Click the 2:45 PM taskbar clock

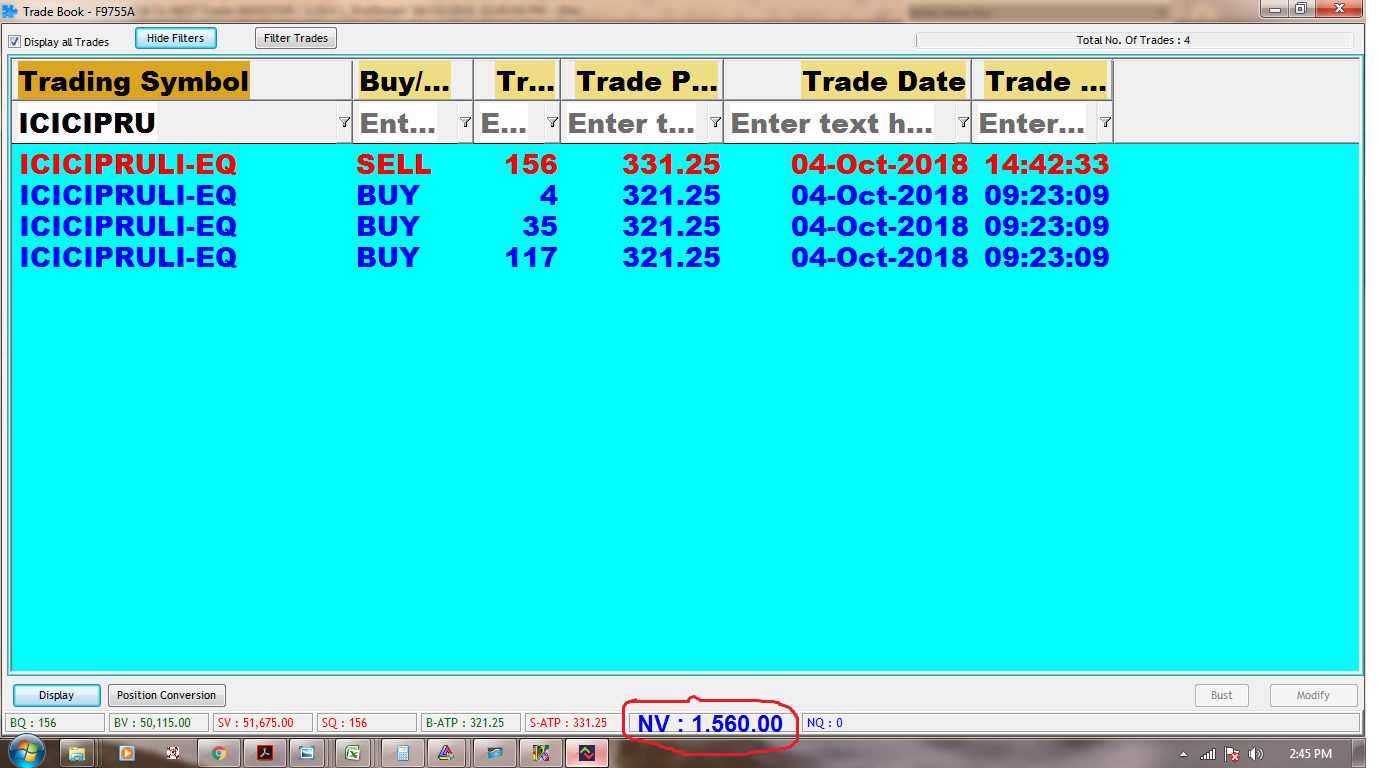click(x=1309, y=754)
